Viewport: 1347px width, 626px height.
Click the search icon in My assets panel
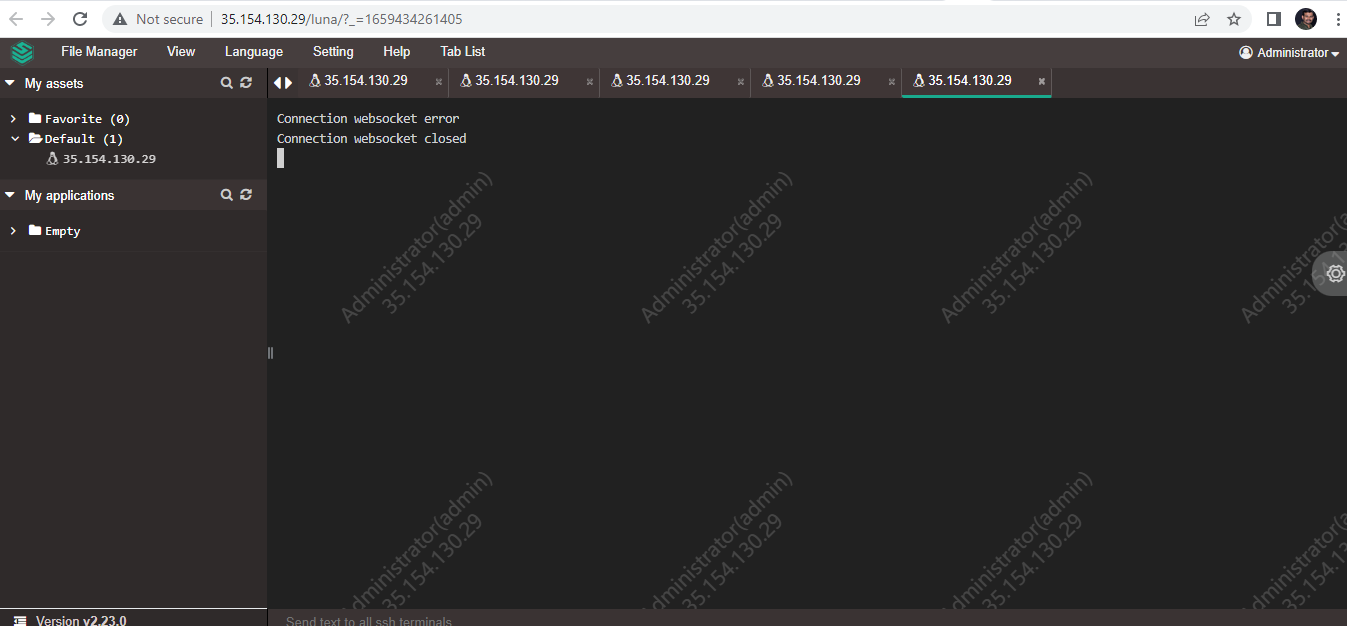click(226, 83)
